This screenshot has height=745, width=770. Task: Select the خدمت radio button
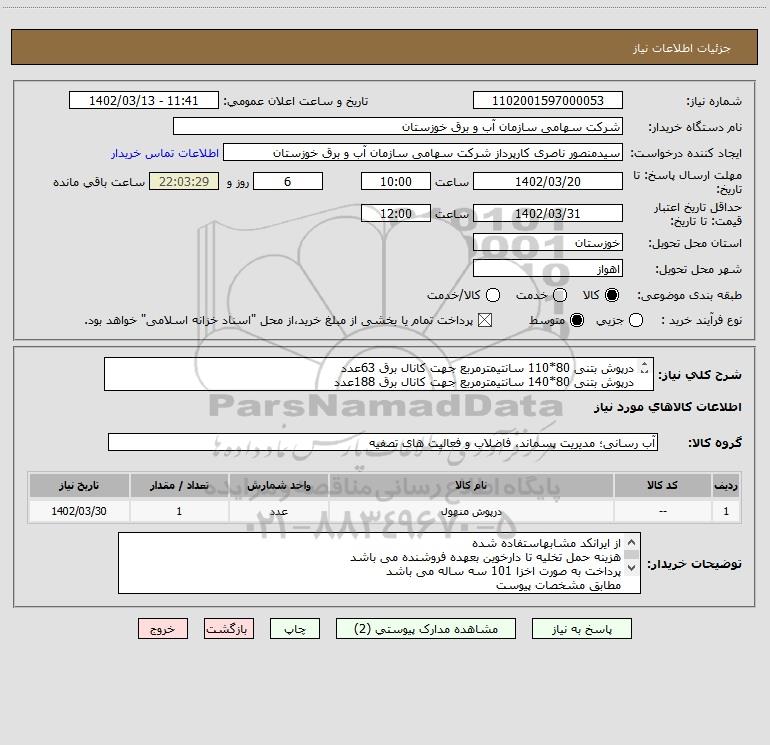click(560, 295)
